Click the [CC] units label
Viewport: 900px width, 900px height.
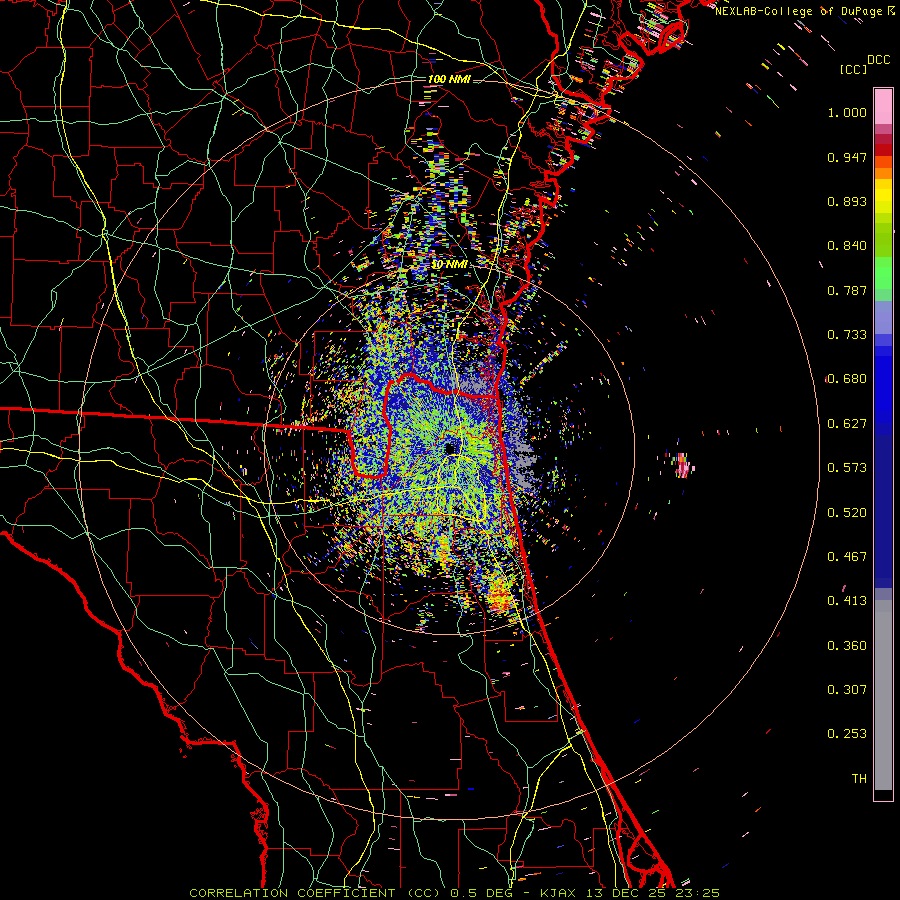coord(854,69)
